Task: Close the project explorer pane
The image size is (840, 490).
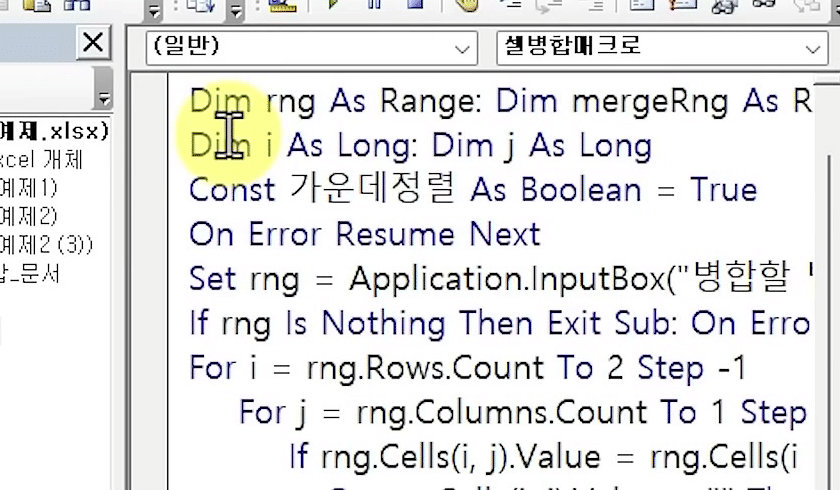Action: point(93,42)
